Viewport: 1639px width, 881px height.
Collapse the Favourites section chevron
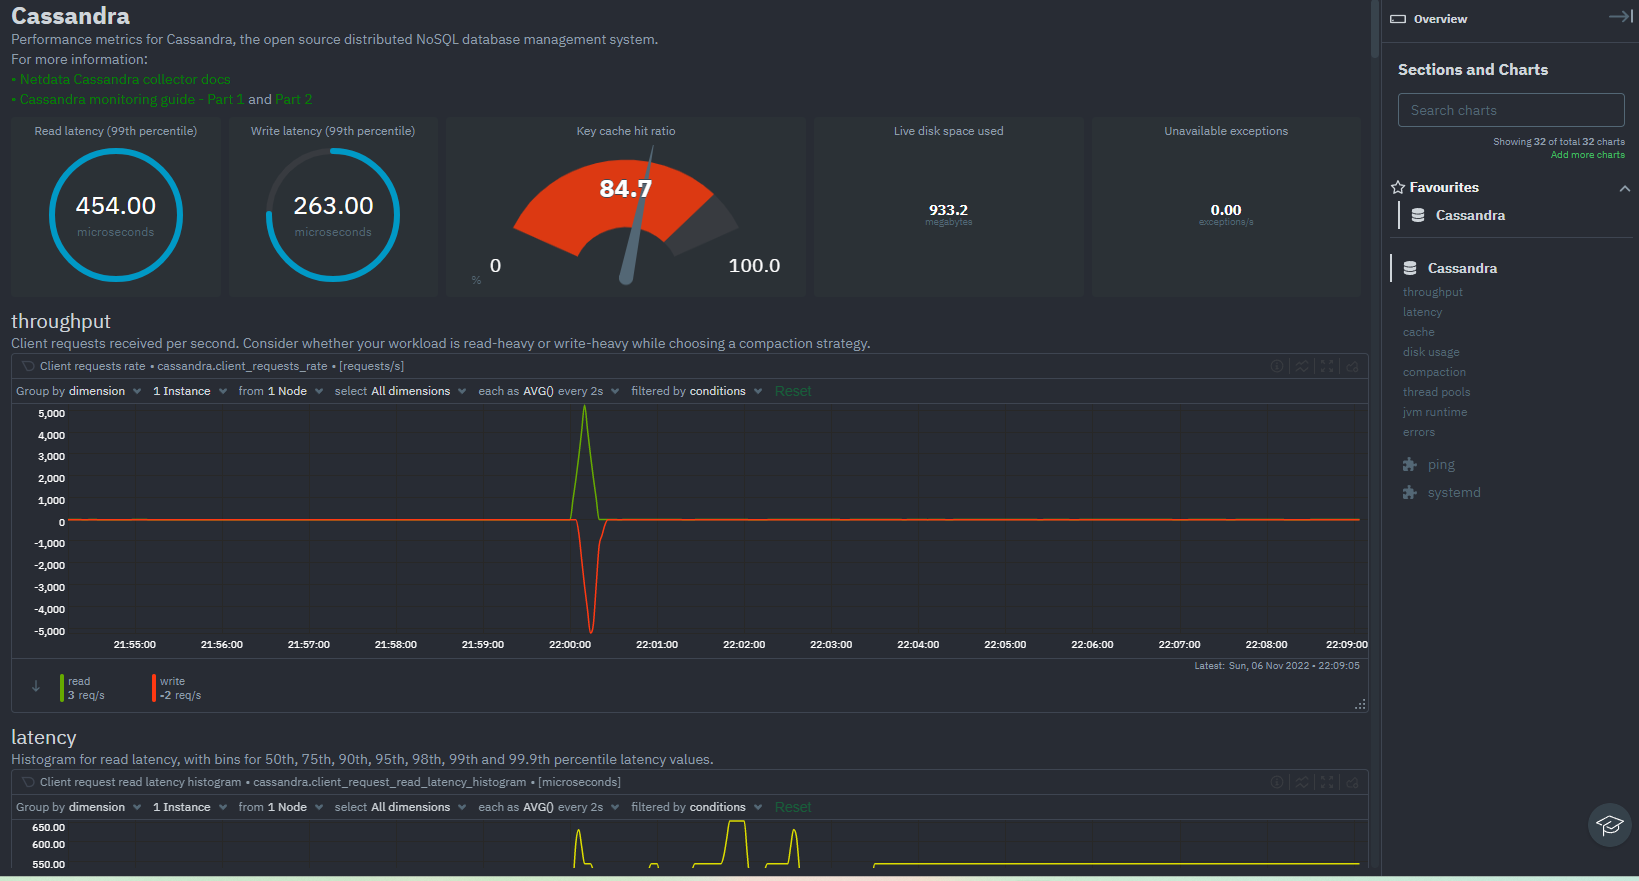tap(1624, 188)
